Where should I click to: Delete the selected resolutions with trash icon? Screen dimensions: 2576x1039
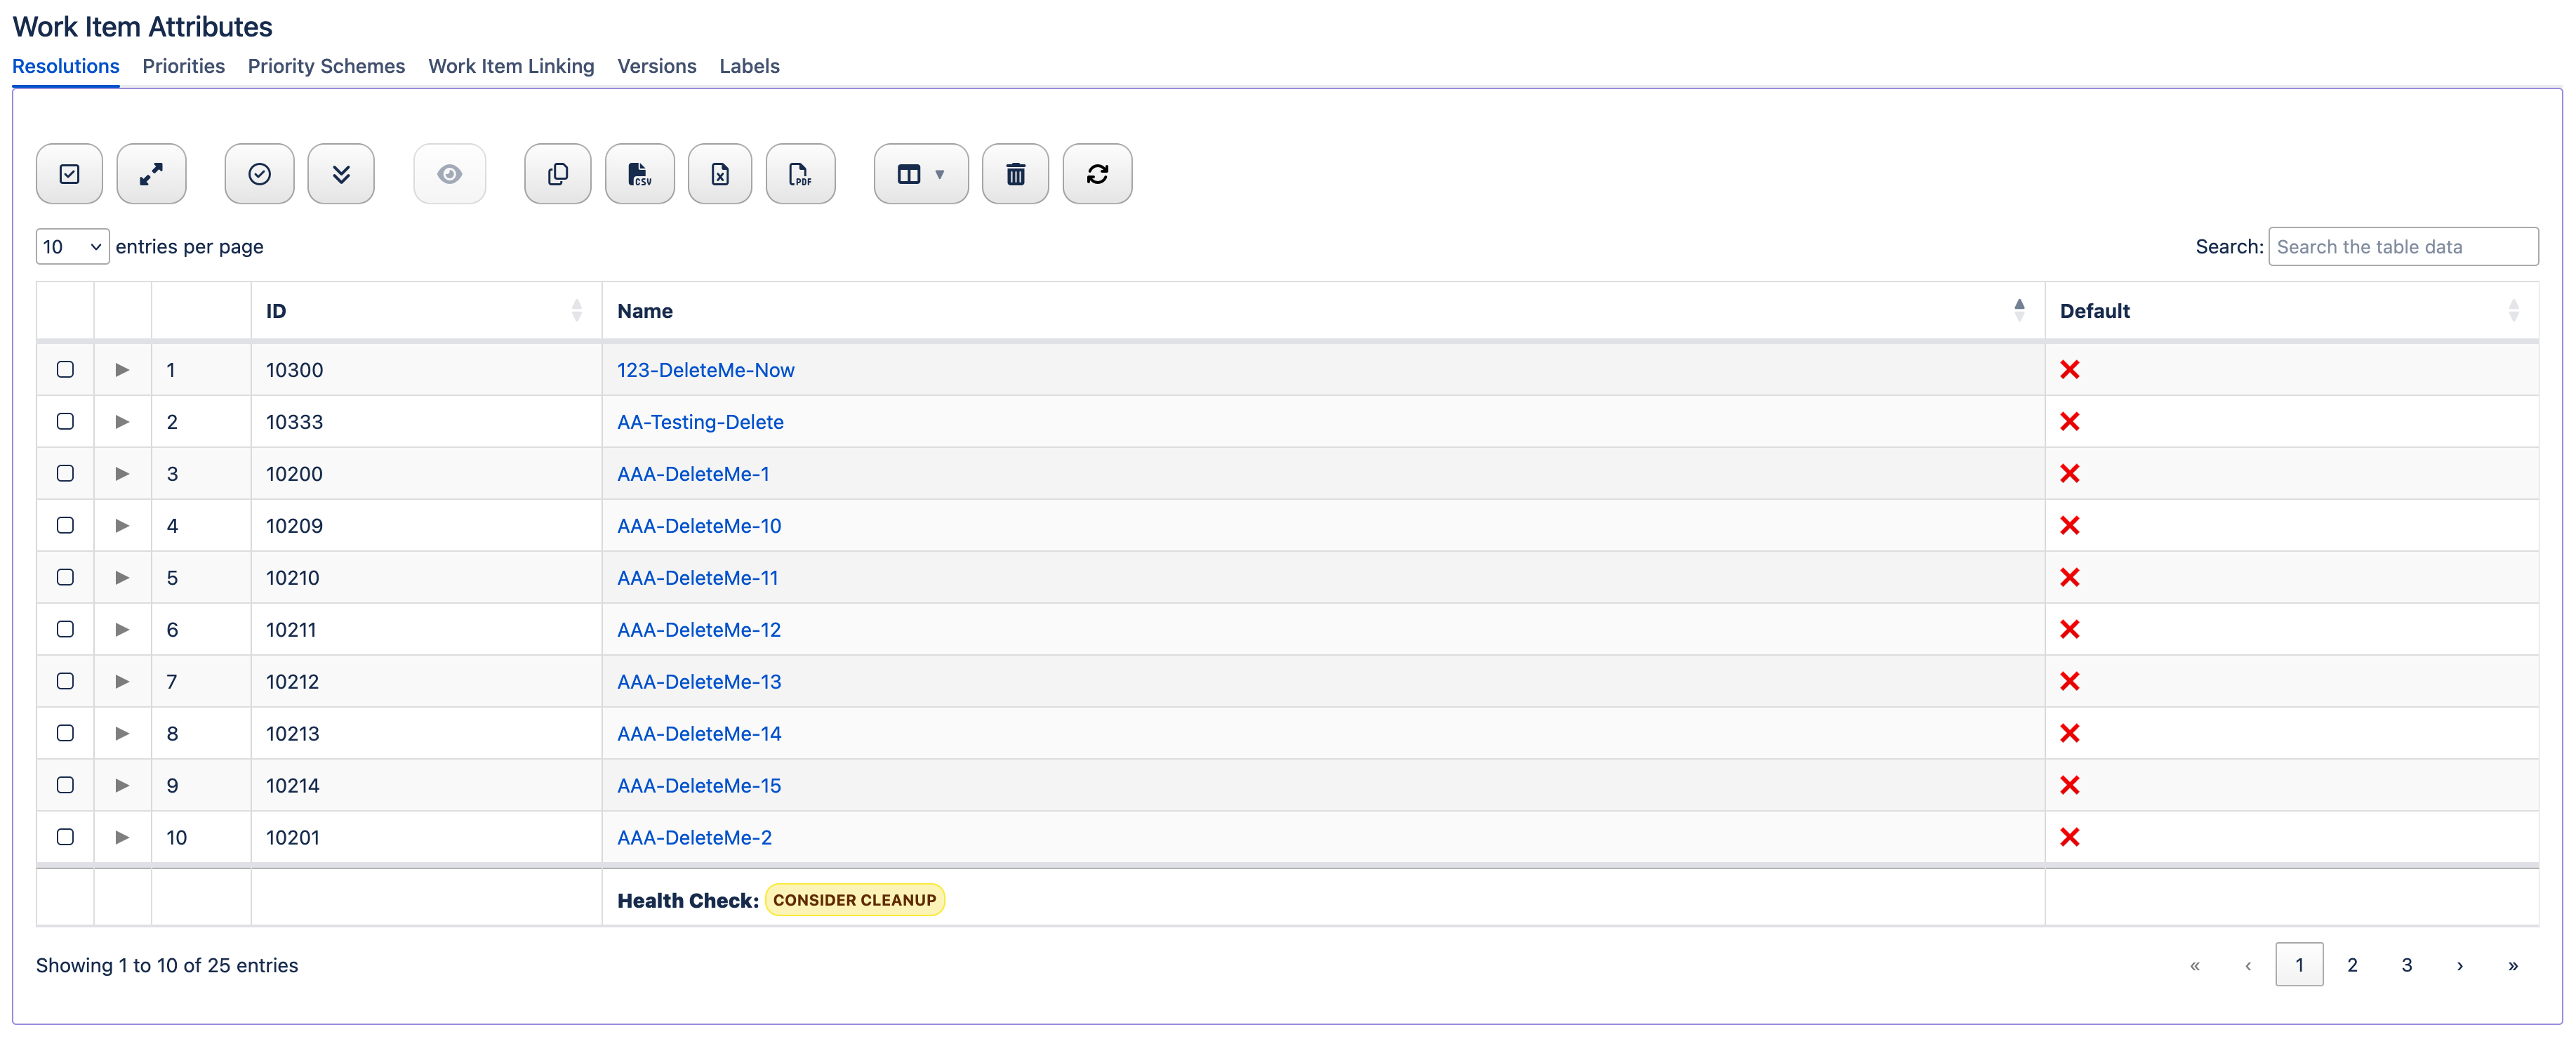(x=1015, y=173)
